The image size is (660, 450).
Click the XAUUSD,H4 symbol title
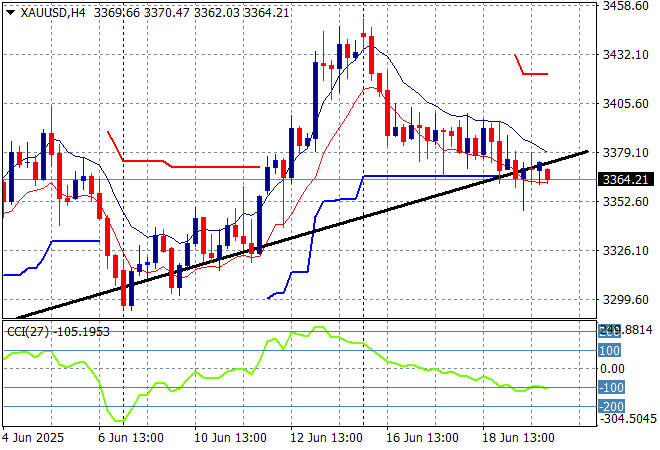point(53,13)
